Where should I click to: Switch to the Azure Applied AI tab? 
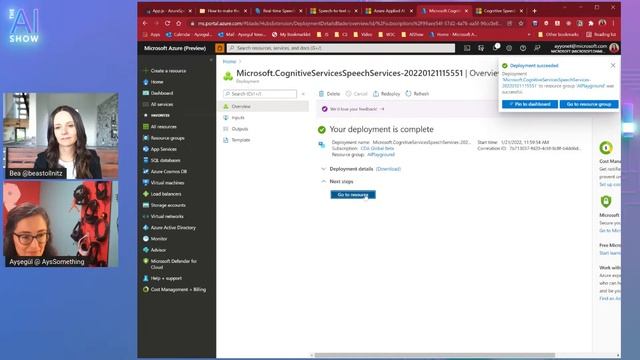click(x=389, y=11)
